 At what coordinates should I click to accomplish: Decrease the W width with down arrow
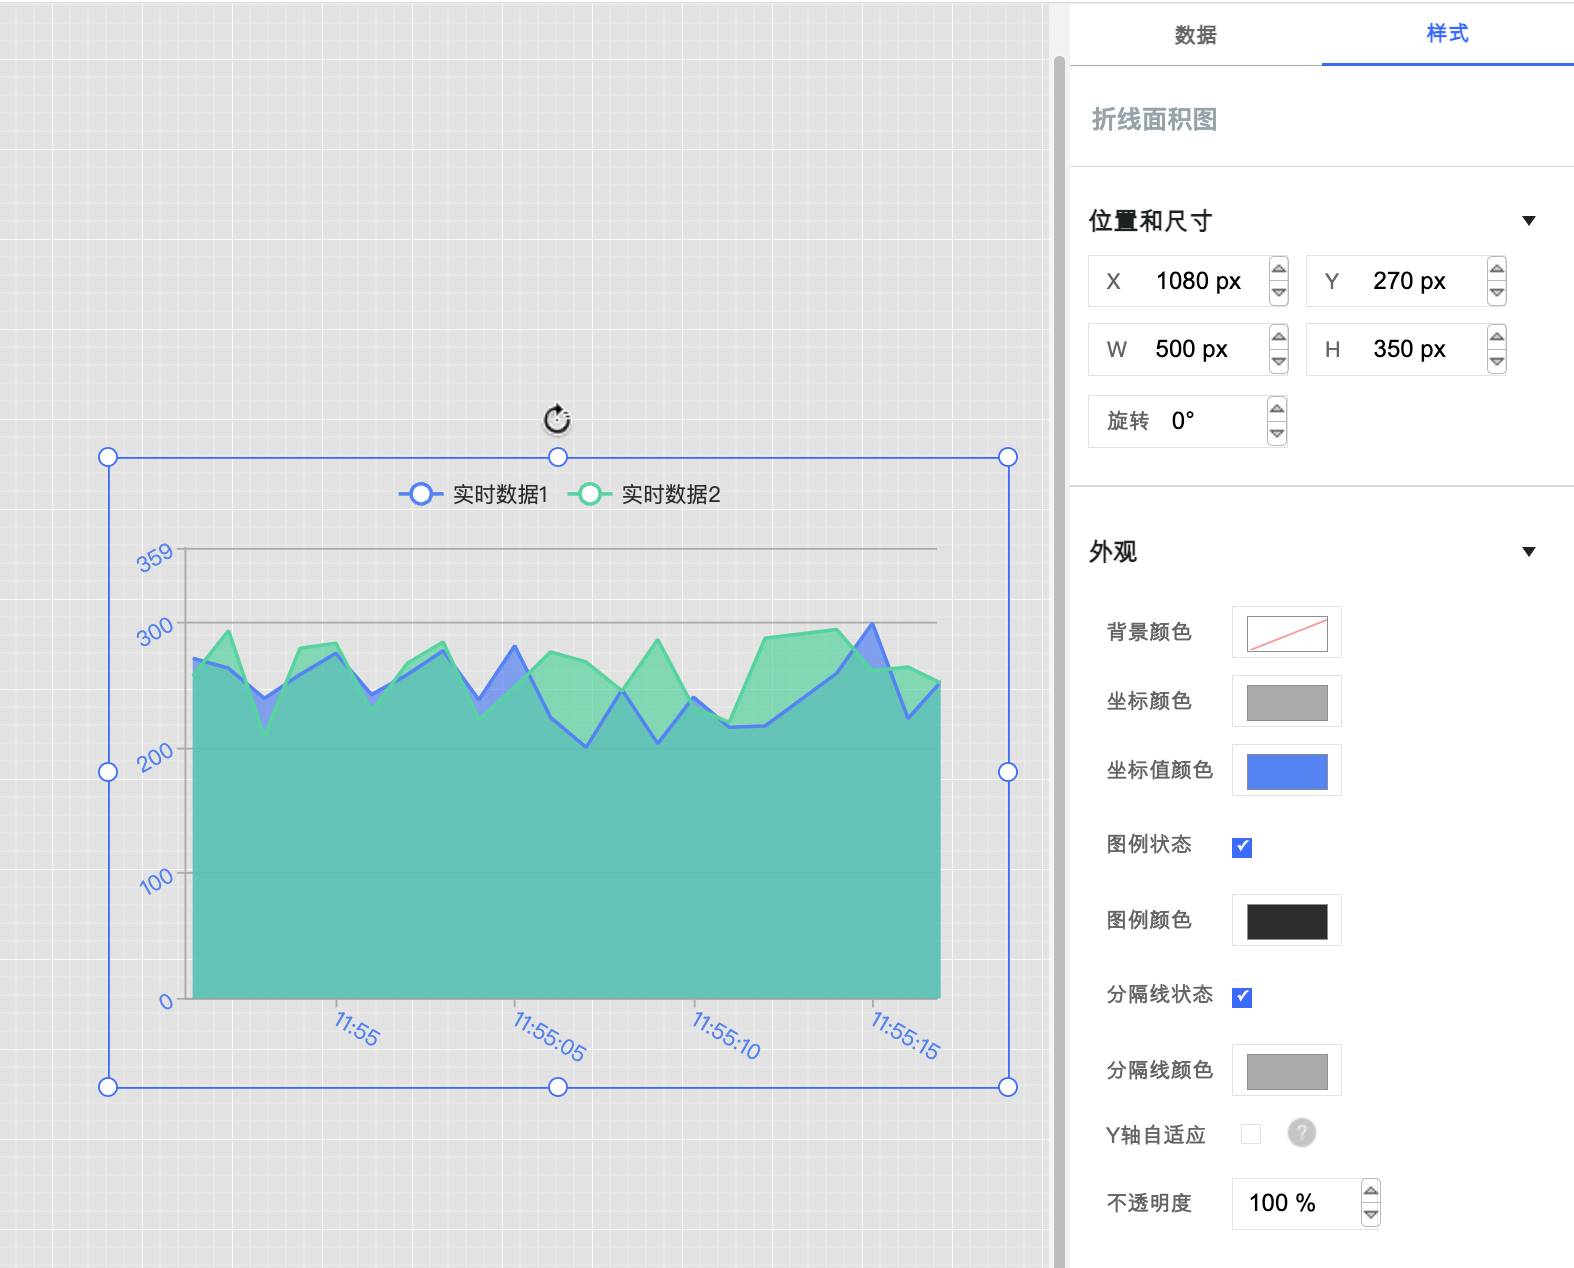[x=1279, y=362]
